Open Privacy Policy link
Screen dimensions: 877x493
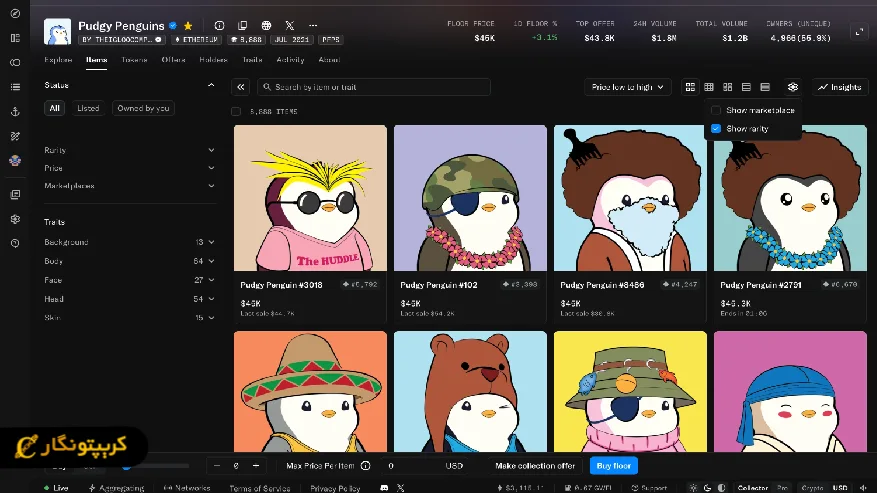tap(335, 488)
